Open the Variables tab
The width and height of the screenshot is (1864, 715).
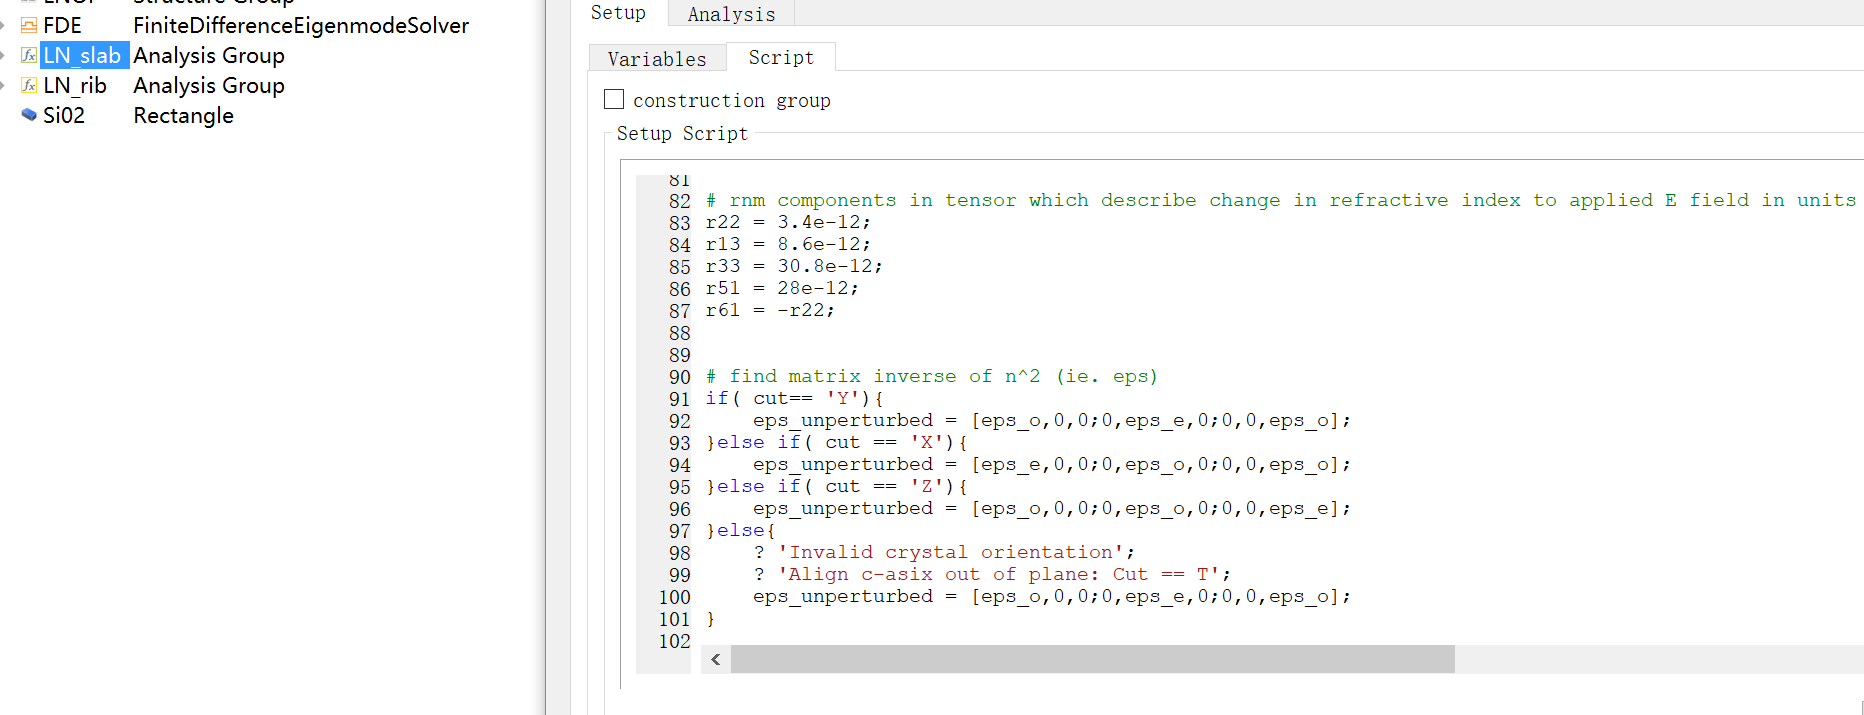(656, 59)
